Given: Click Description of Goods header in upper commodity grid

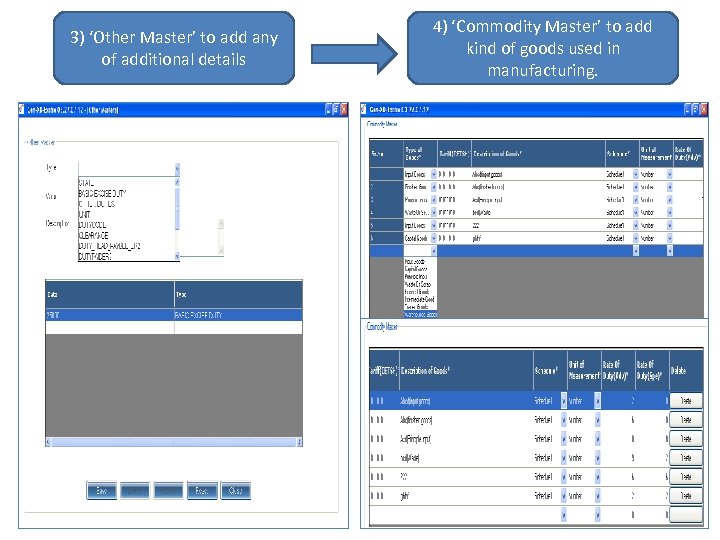Looking at the screenshot, I should point(539,154).
